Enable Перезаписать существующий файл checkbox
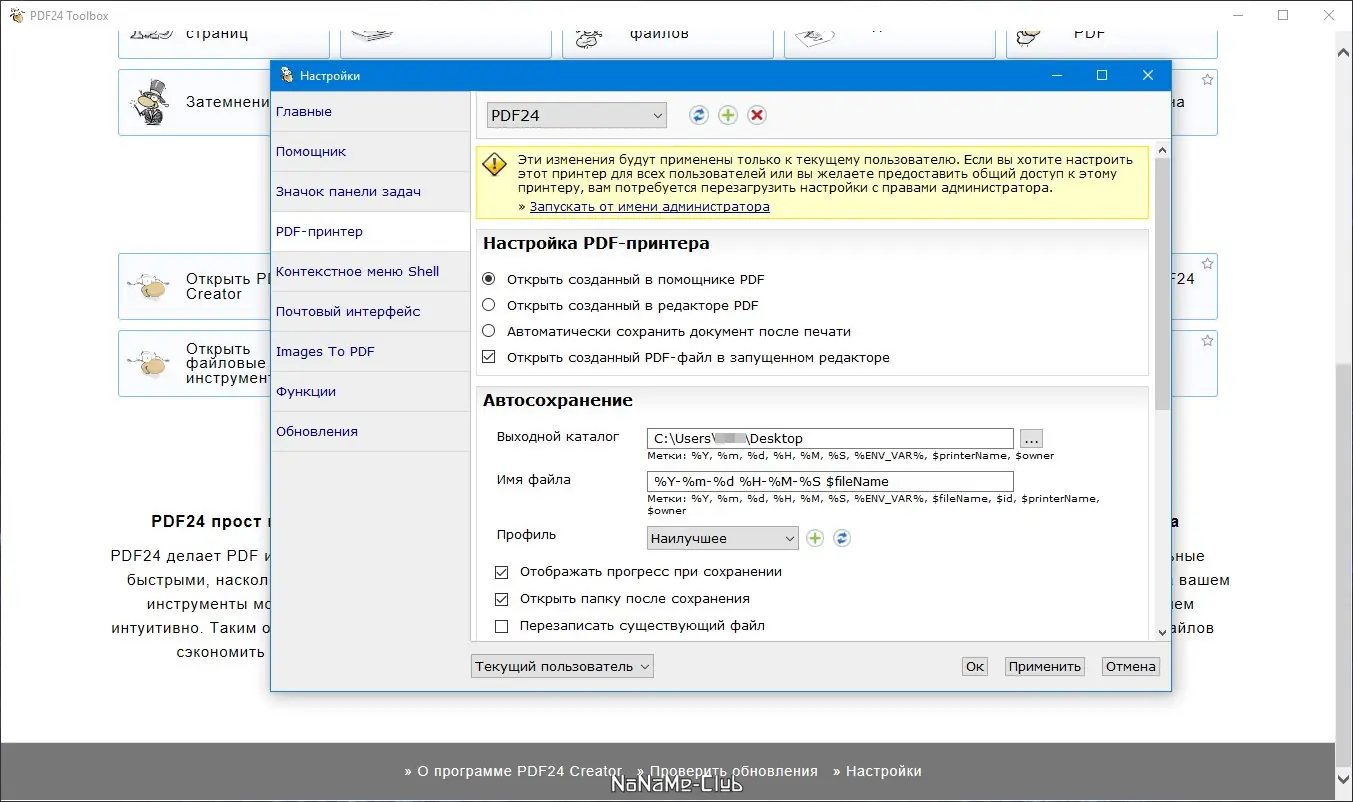The height and width of the screenshot is (802, 1353). coord(502,626)
